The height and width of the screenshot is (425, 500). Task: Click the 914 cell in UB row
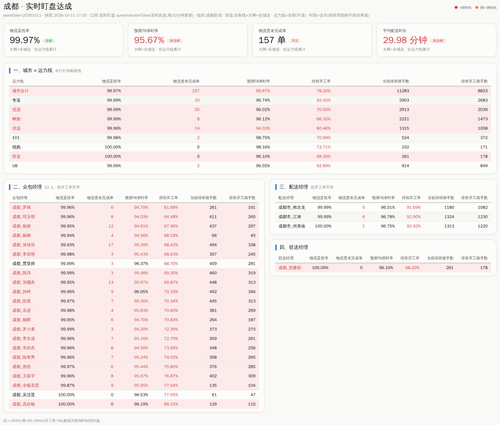tap(405, 166)
